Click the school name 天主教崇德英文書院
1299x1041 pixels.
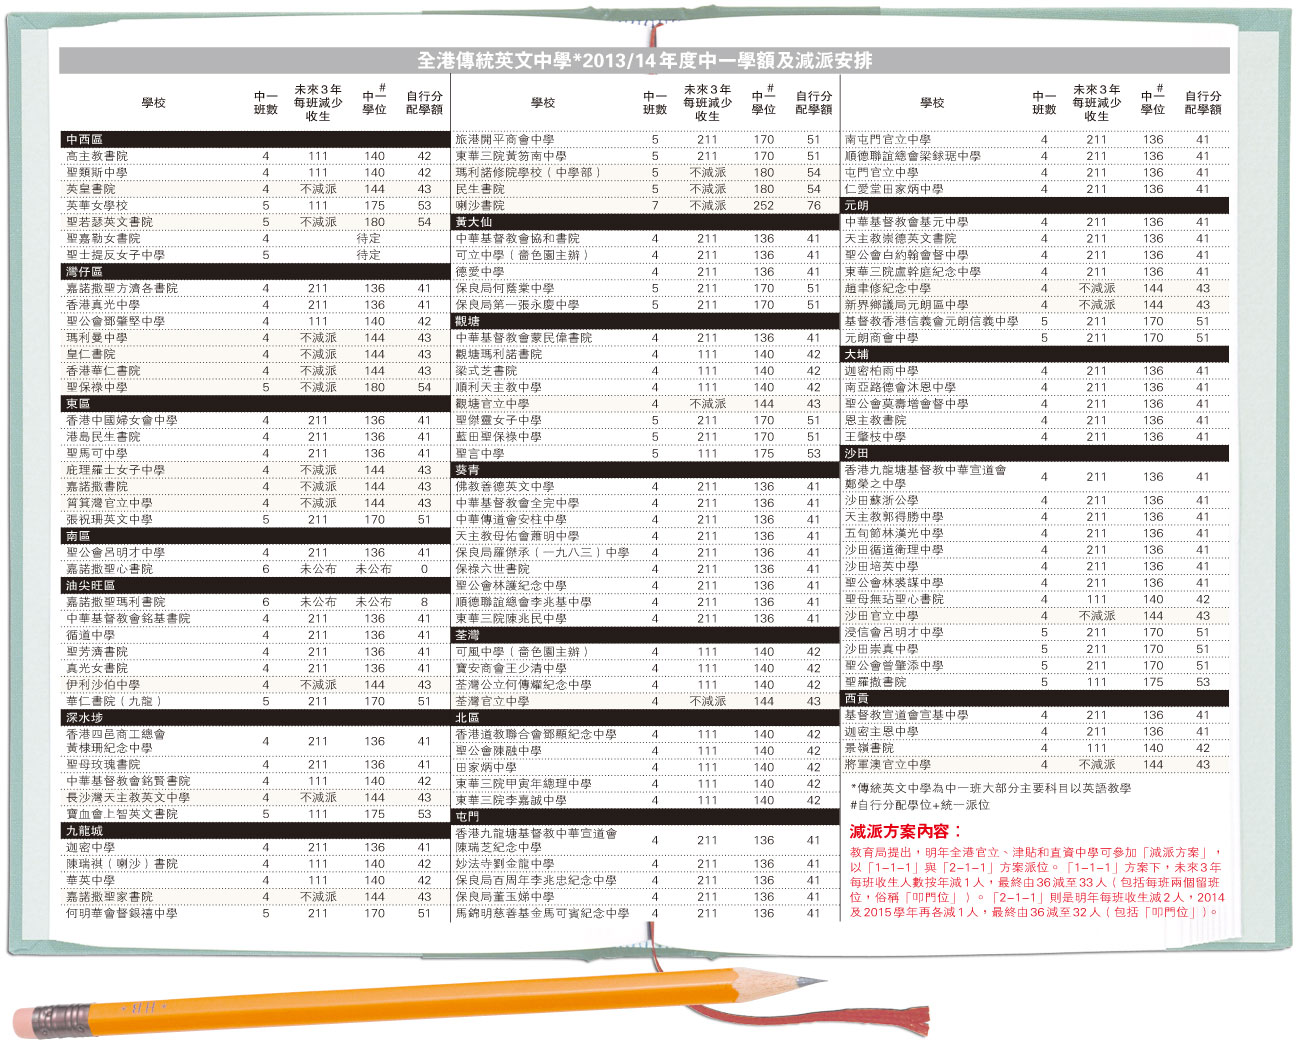coord(901,238)
